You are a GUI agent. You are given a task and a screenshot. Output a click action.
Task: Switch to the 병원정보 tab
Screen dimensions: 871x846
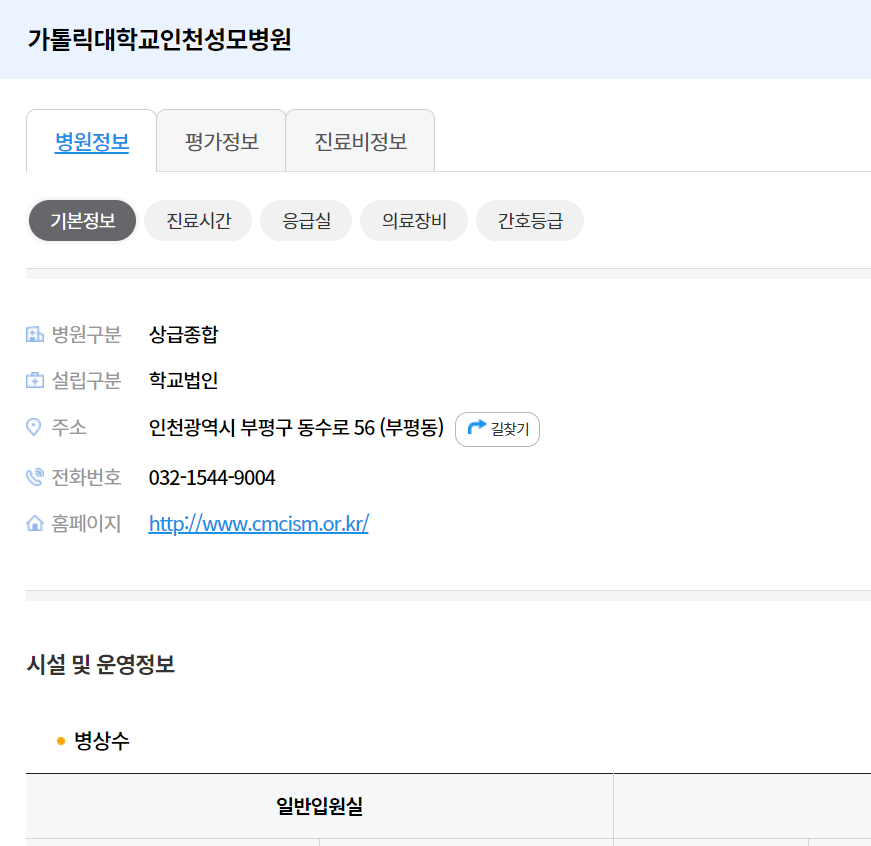[92, 142]
